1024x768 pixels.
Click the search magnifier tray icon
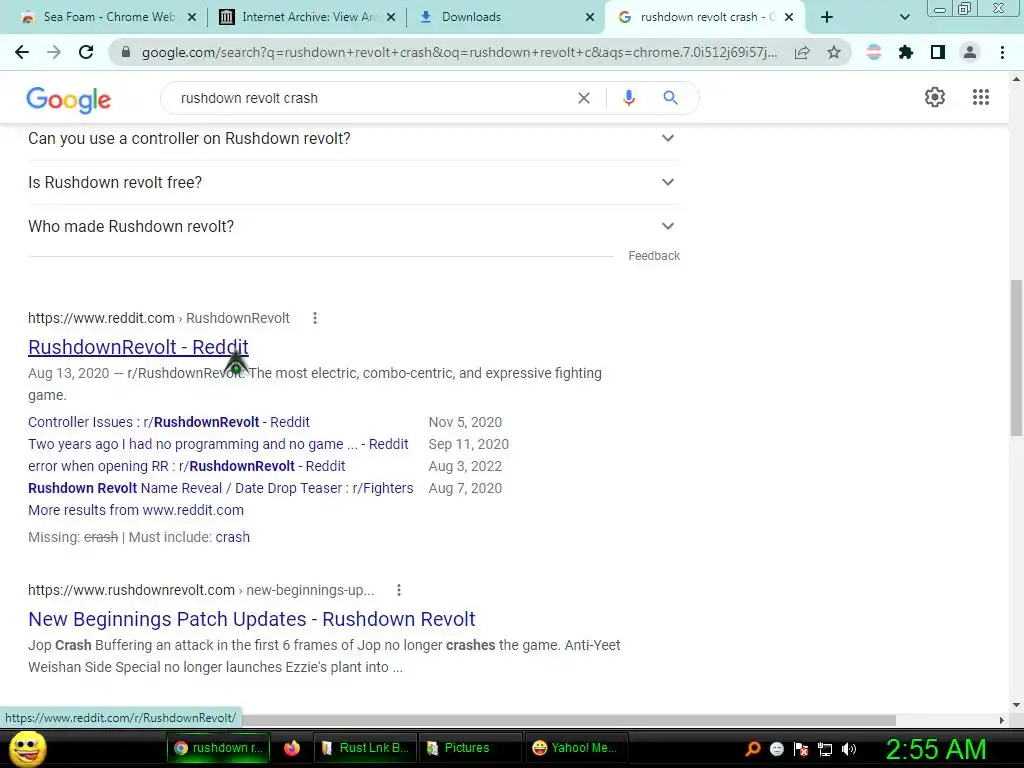[753, 749]
